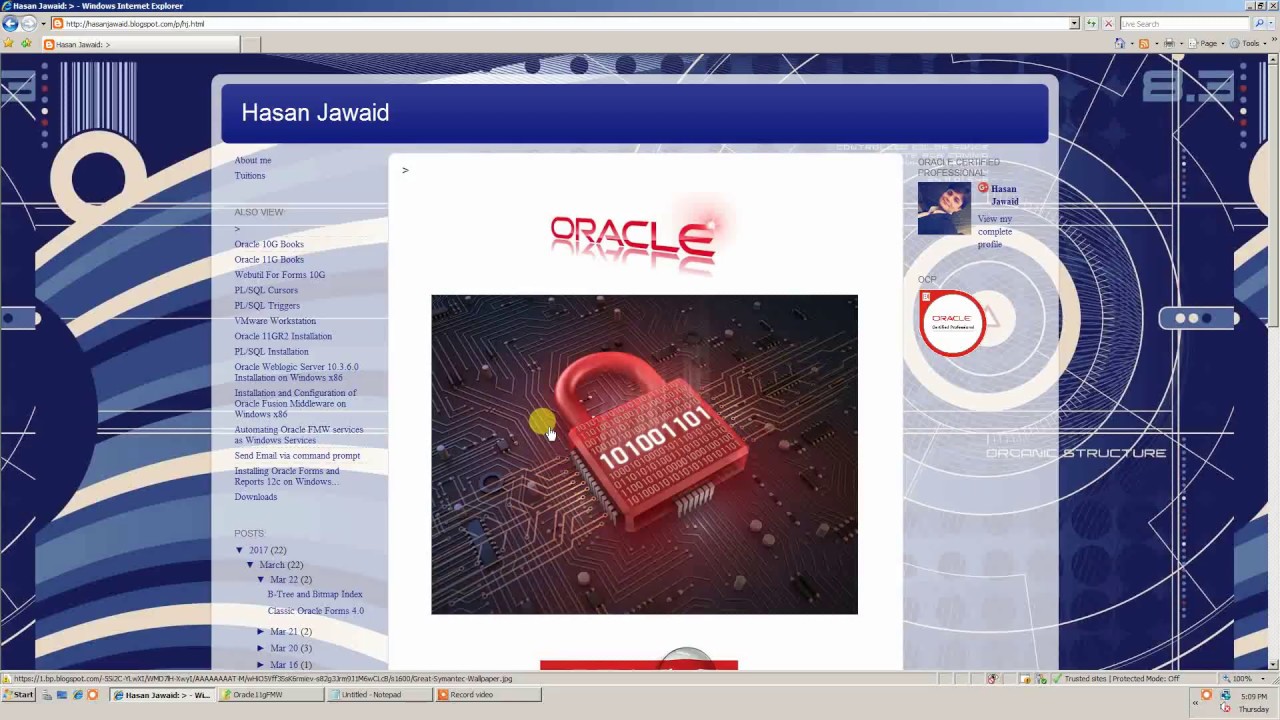The height and width of the screenshot is (720, 1280).
Task: Open Send Email via command prompt link
Action: pyautogui.click(x=297, y=456)
